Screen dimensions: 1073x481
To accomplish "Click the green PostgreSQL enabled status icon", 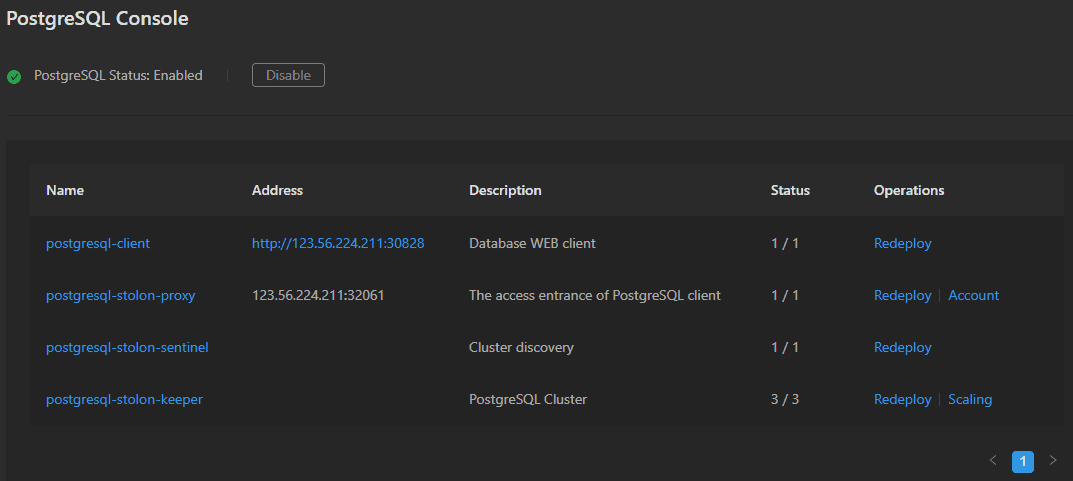I will click(x=14, y=77).
